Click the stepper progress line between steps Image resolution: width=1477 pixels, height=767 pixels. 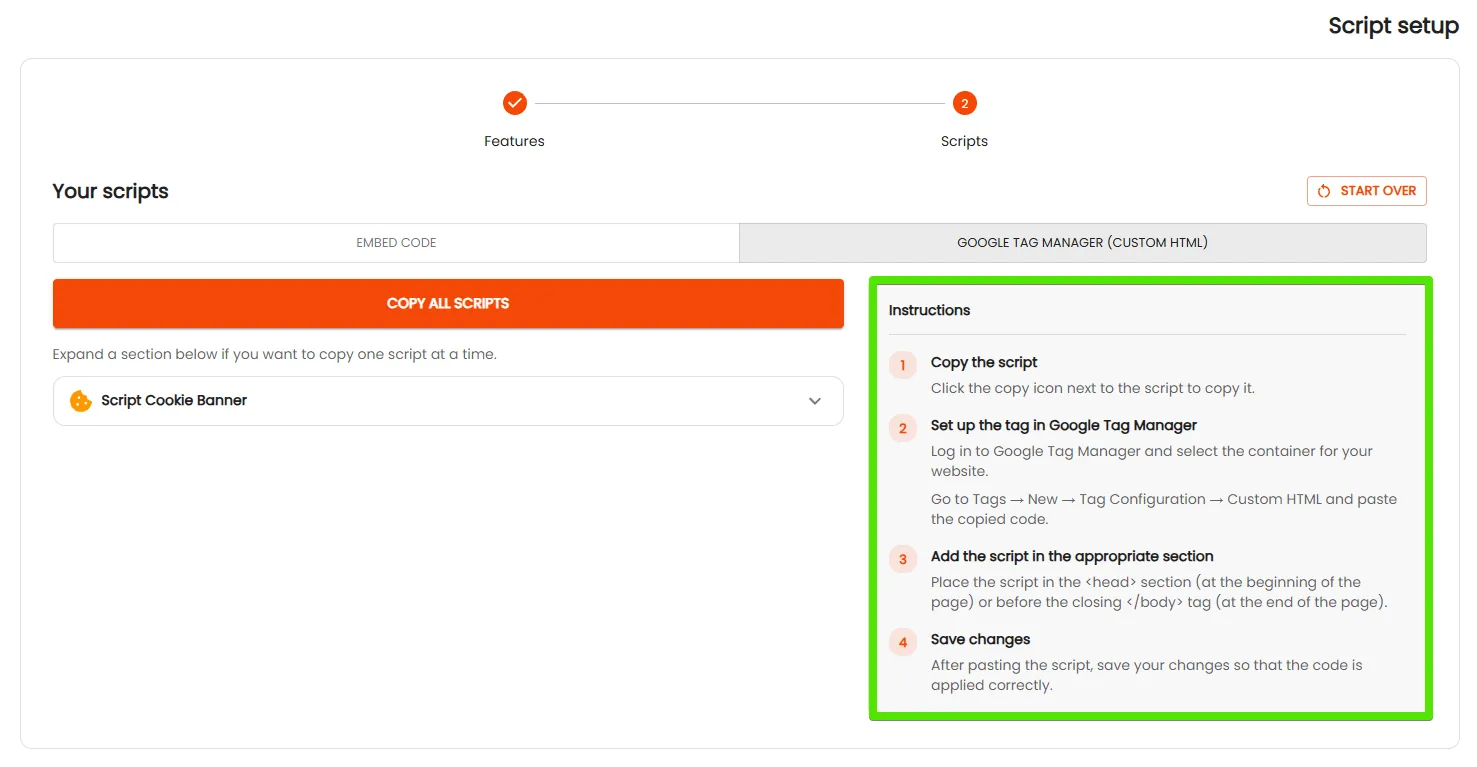click(x=739, y=103)
